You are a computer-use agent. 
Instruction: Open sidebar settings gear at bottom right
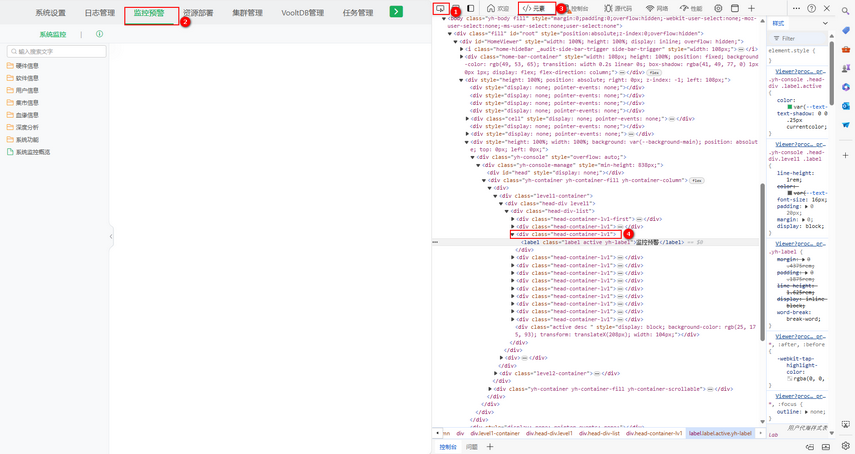coord(846,446)
